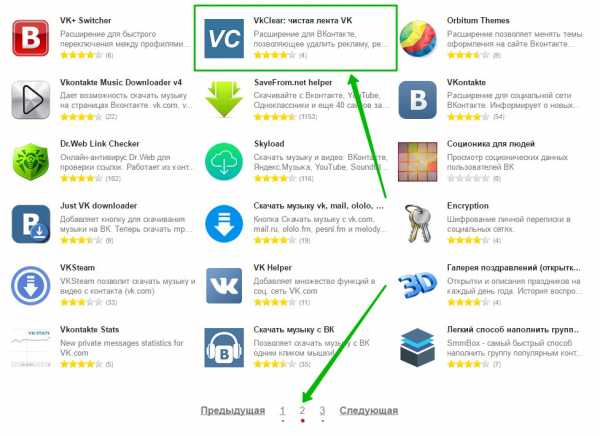This screenshot has height=436, width=600.
Task: Click the star rating under VKontakte extension
Action: pyautogui.click(x=468, y=117)
